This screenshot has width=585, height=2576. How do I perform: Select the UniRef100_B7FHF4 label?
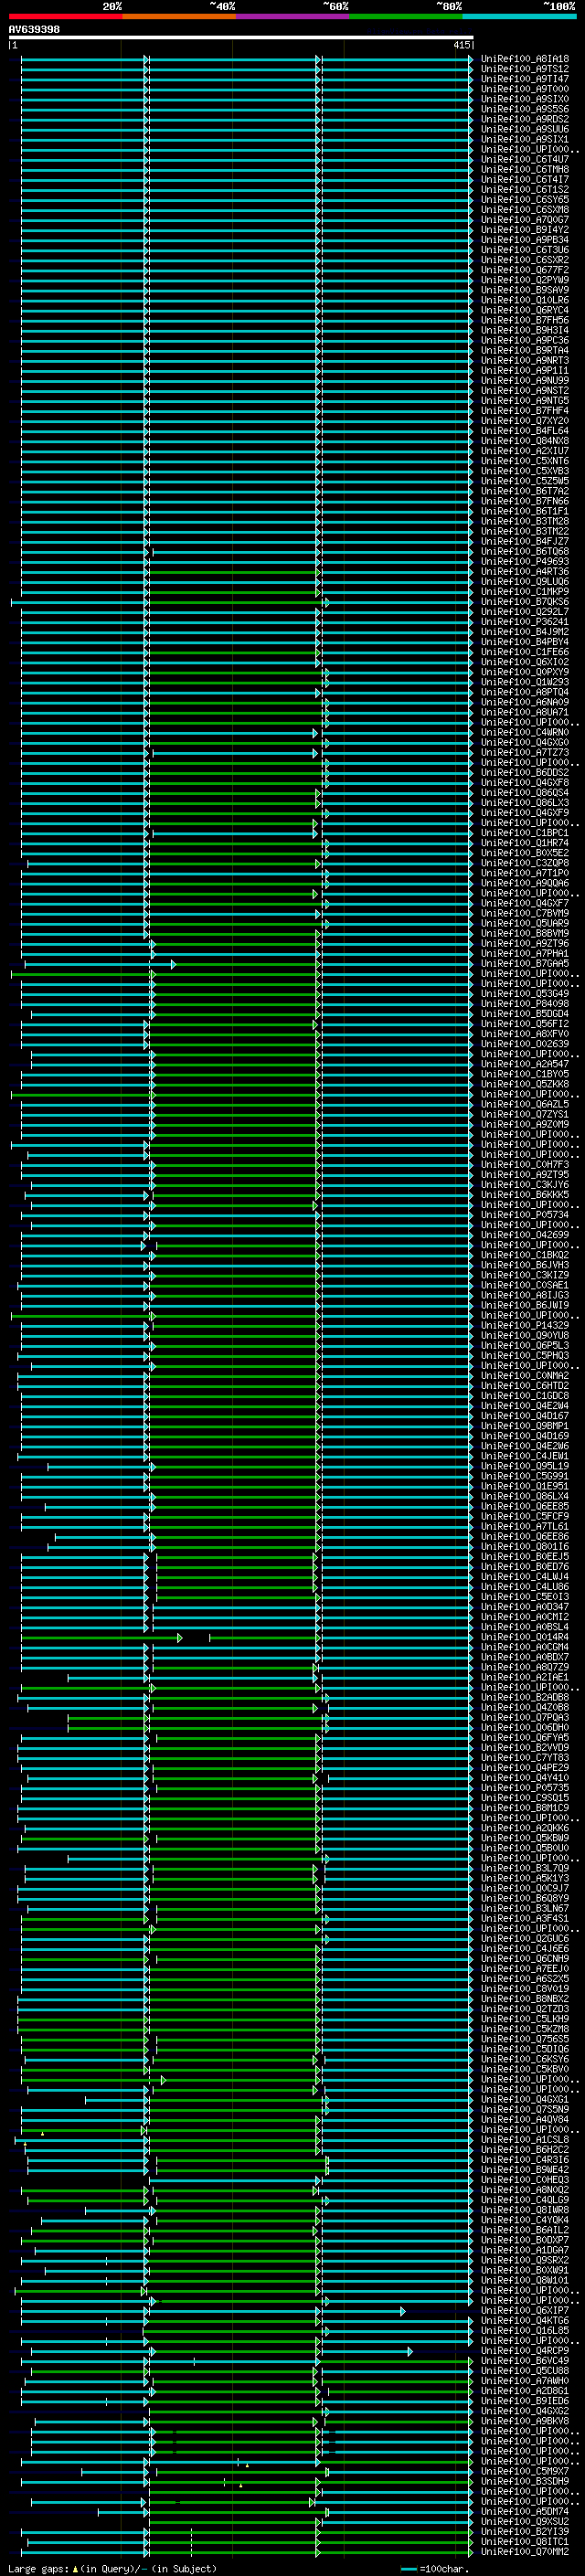525,410
